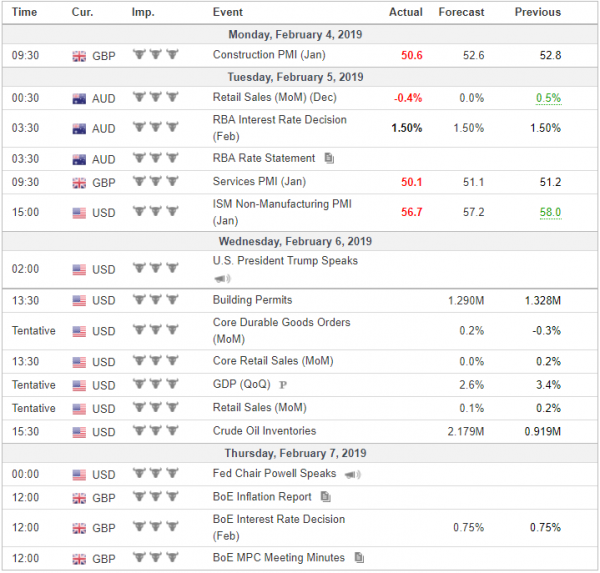The image size is (600, 573).
Task: Click the Tuesday, February 5, 2019 date header
Action: point(295,77)
